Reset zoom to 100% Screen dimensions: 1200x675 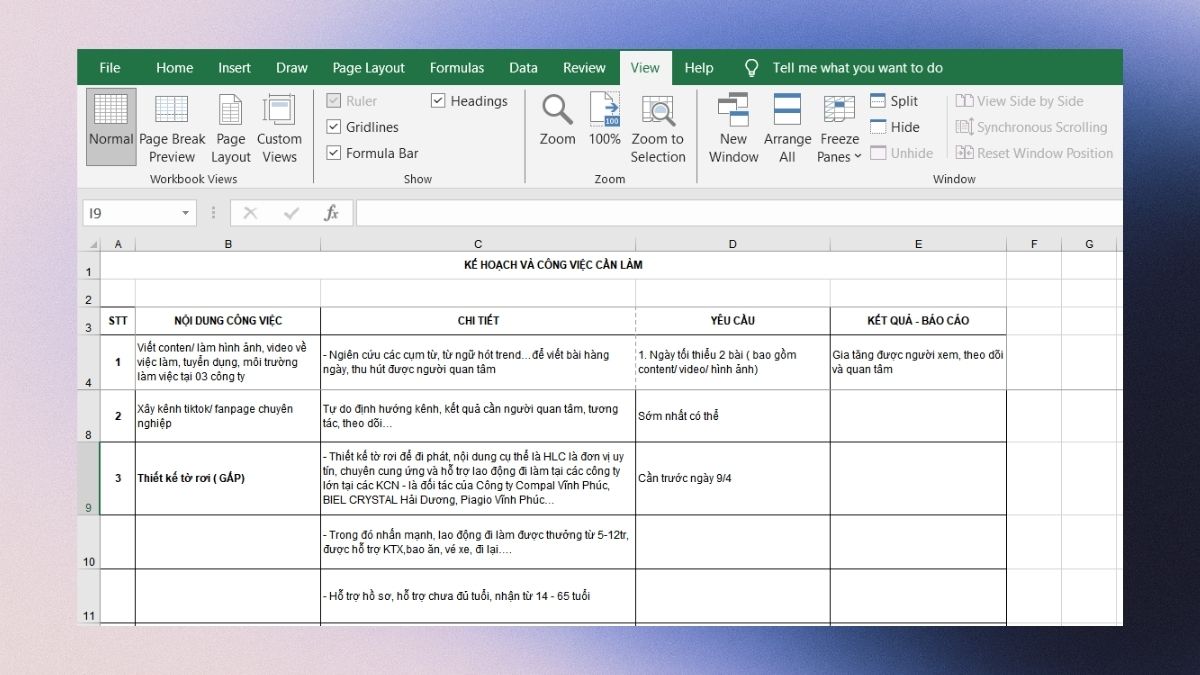coord(605,120)
